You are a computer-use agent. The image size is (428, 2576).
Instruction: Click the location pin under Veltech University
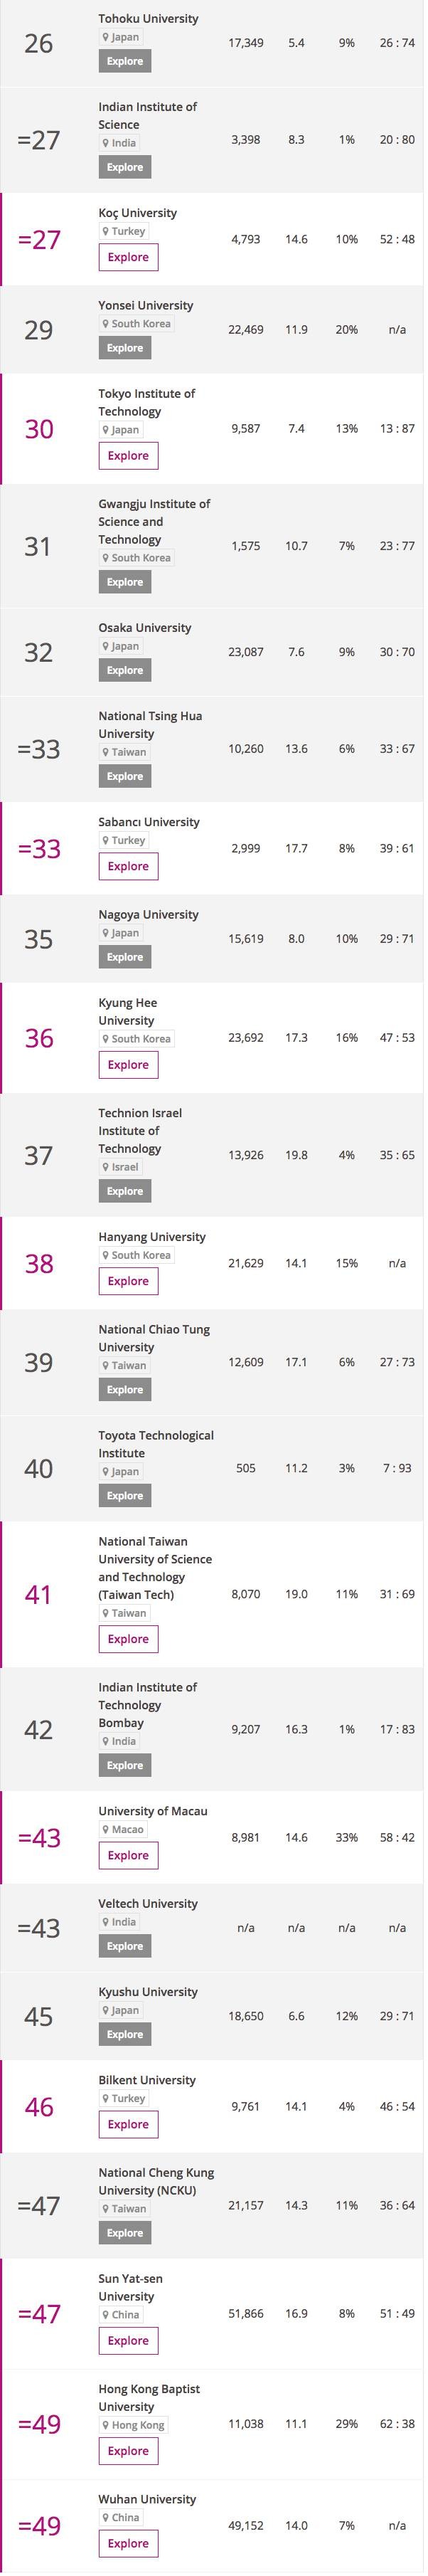point(106,1922)
